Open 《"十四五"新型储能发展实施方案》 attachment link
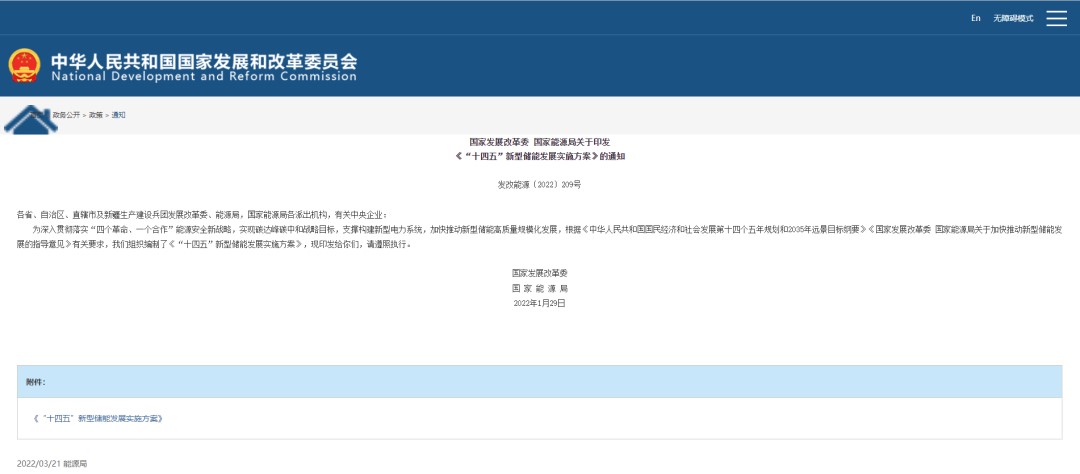Image resolution: width=1080 pixels, height=474 pixels. (97, 418)
